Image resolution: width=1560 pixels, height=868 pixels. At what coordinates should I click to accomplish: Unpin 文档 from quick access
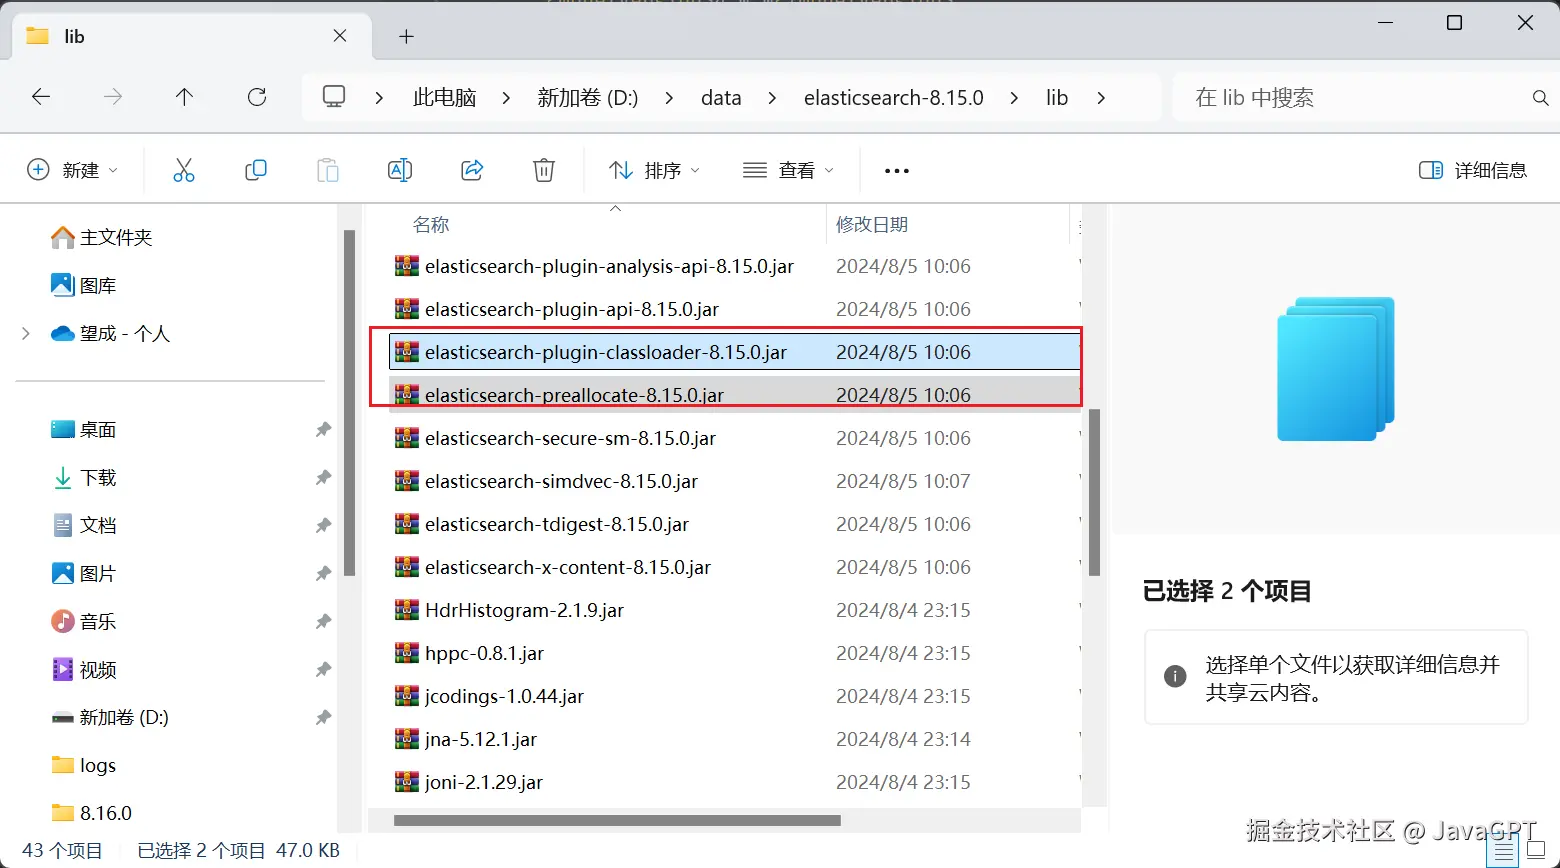pyautogui.click(x=323, y=526)
